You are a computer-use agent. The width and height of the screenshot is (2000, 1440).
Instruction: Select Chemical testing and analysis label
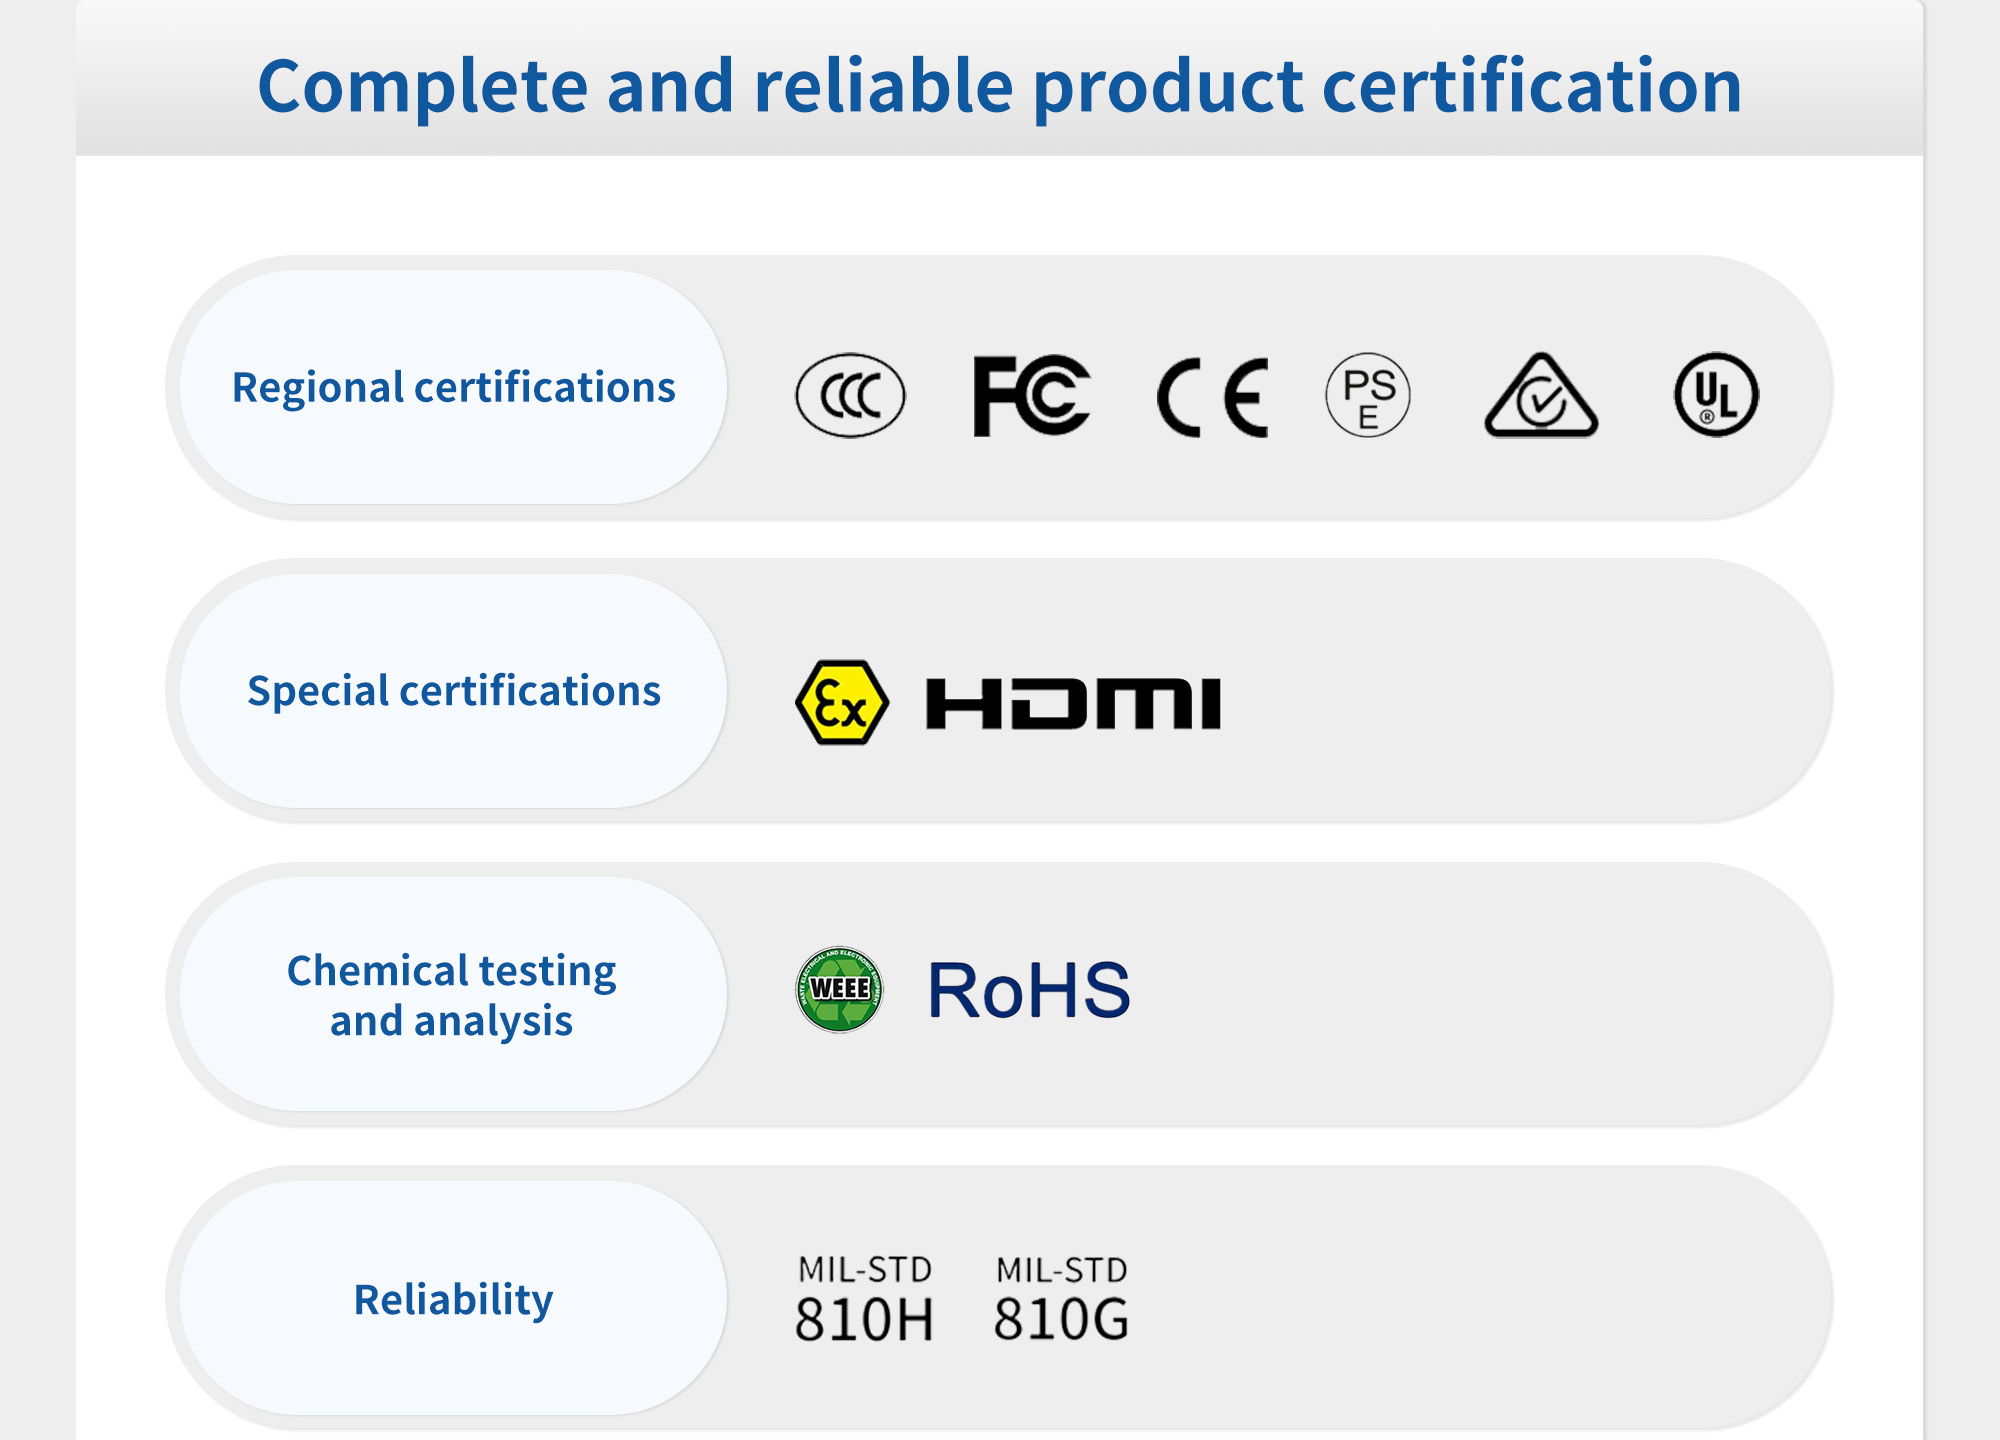click(x=453, y=994)
